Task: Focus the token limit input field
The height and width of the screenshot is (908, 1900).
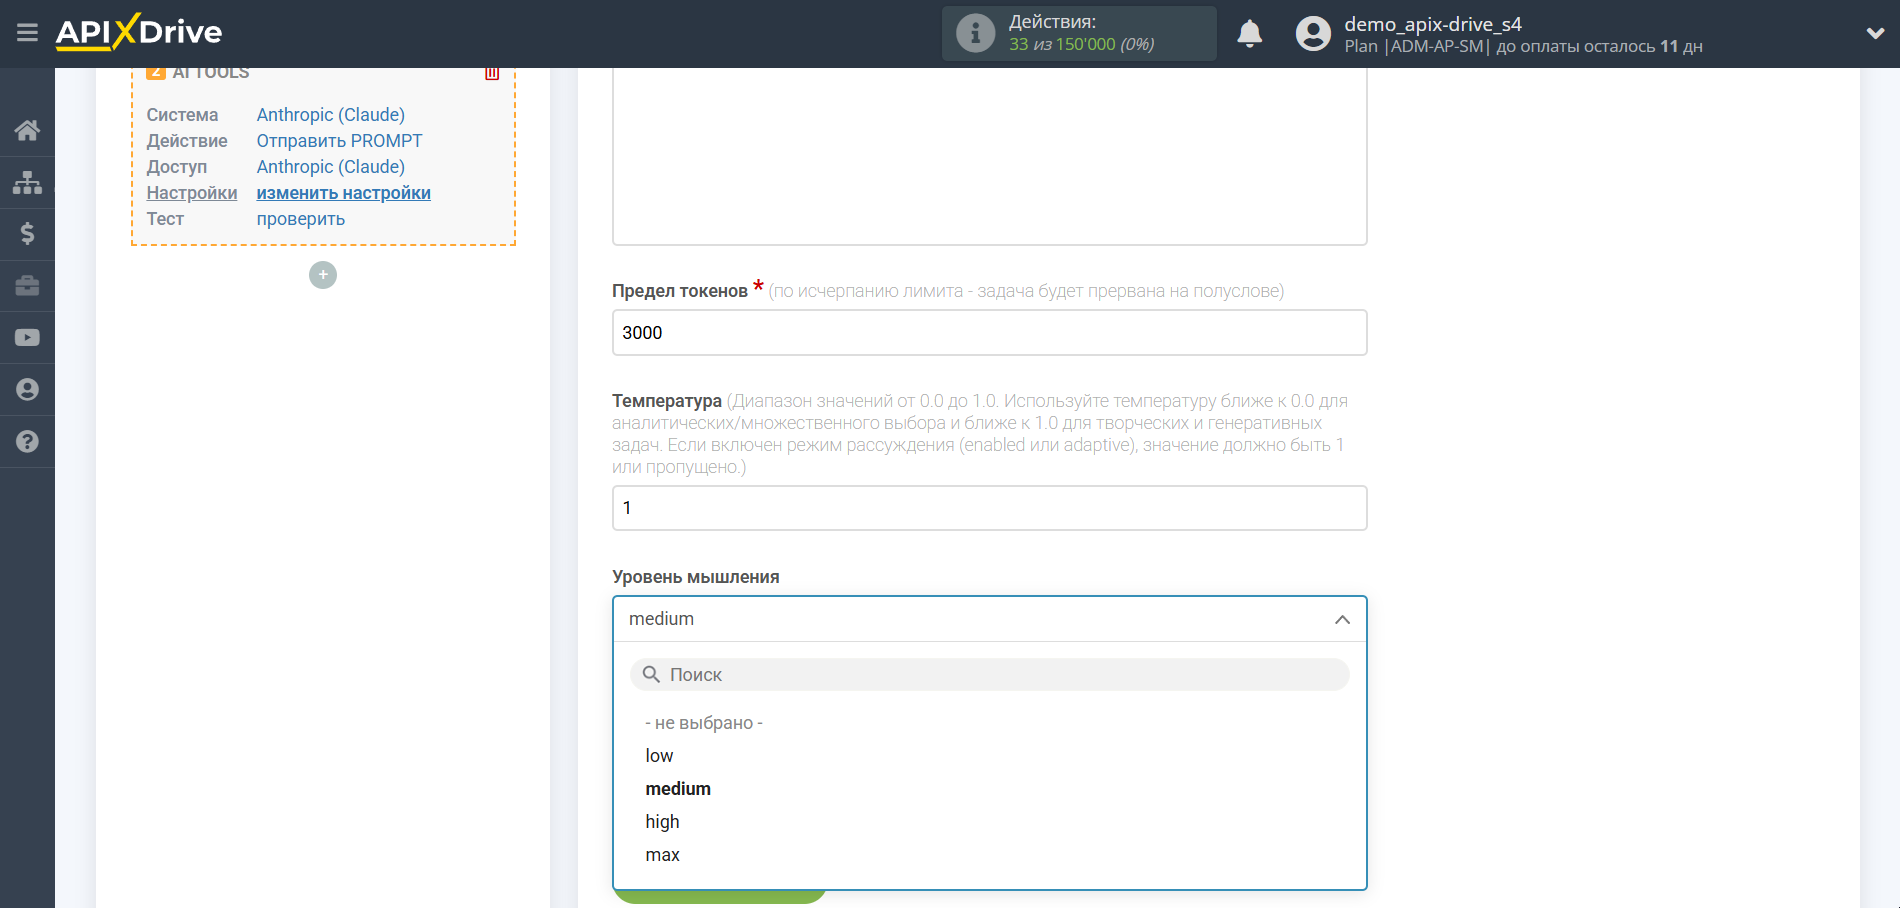Action: point(989,333)
